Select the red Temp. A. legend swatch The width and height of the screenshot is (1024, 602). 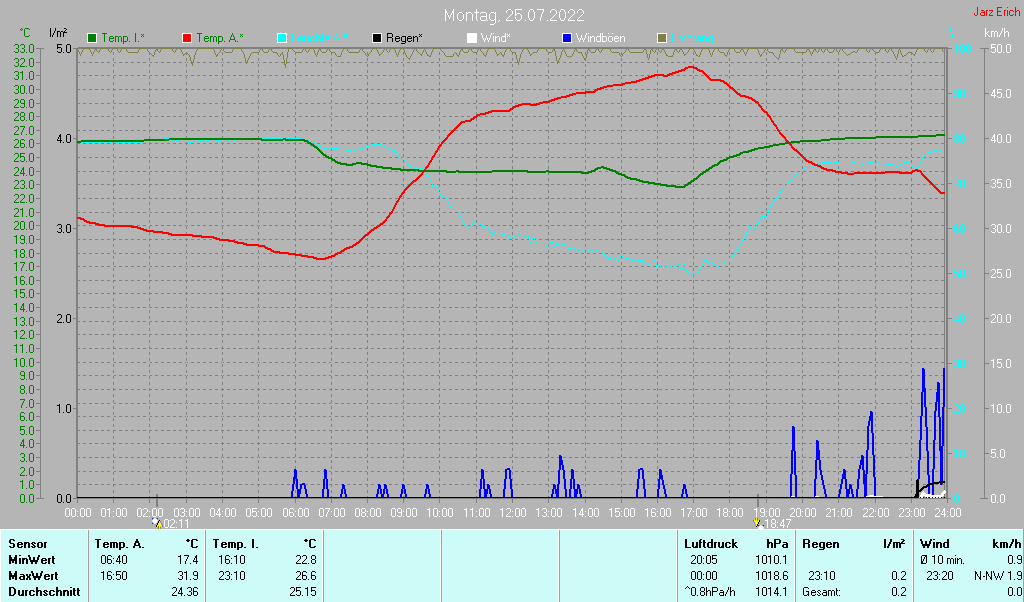tap(187, 39)
